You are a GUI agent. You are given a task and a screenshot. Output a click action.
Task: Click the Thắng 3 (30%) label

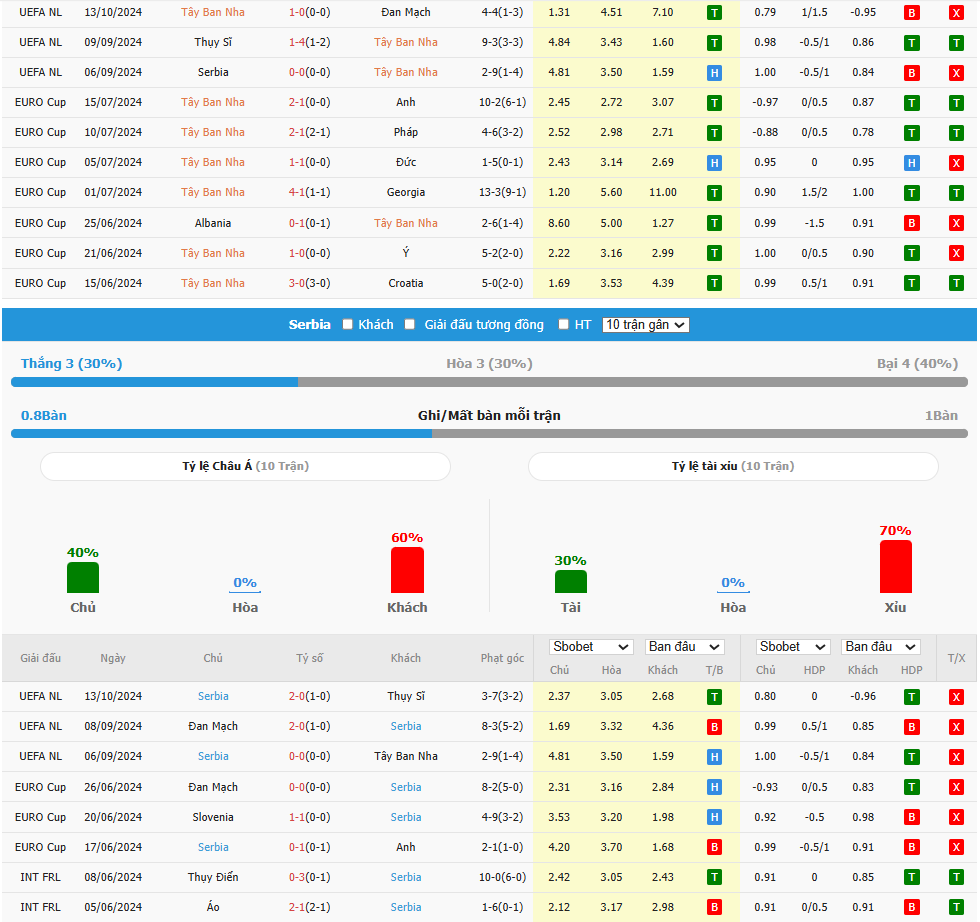click(x=71, y=364)
